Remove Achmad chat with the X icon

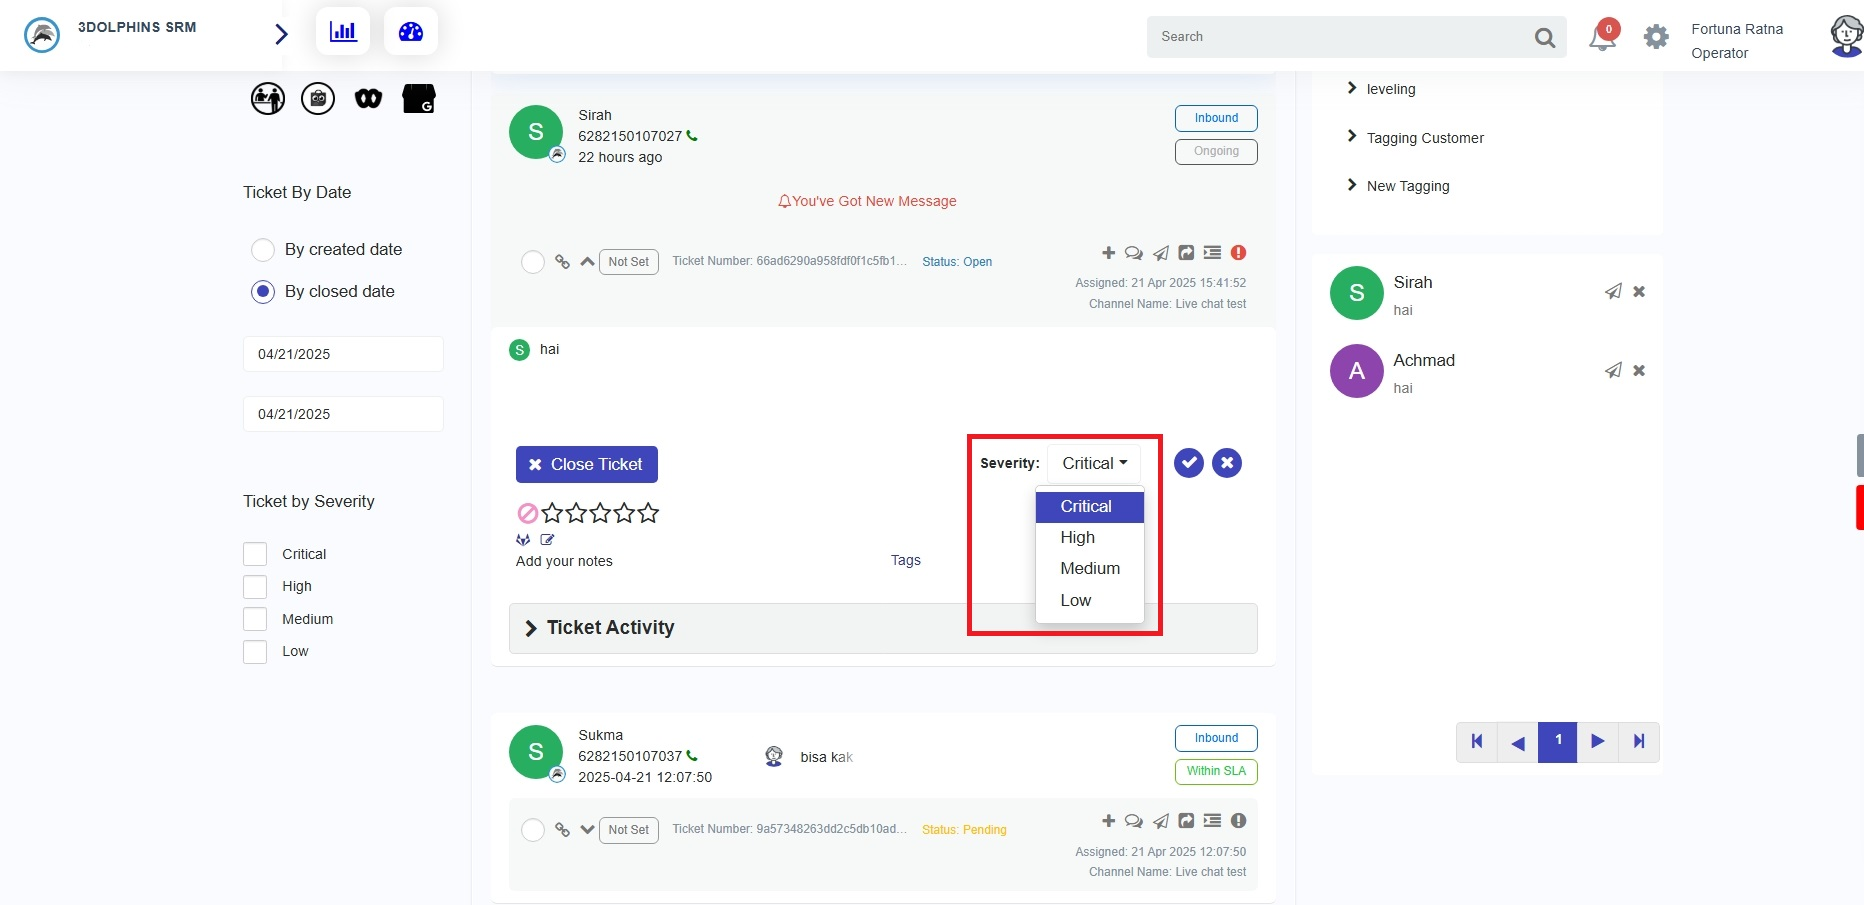coord(1639,370)
